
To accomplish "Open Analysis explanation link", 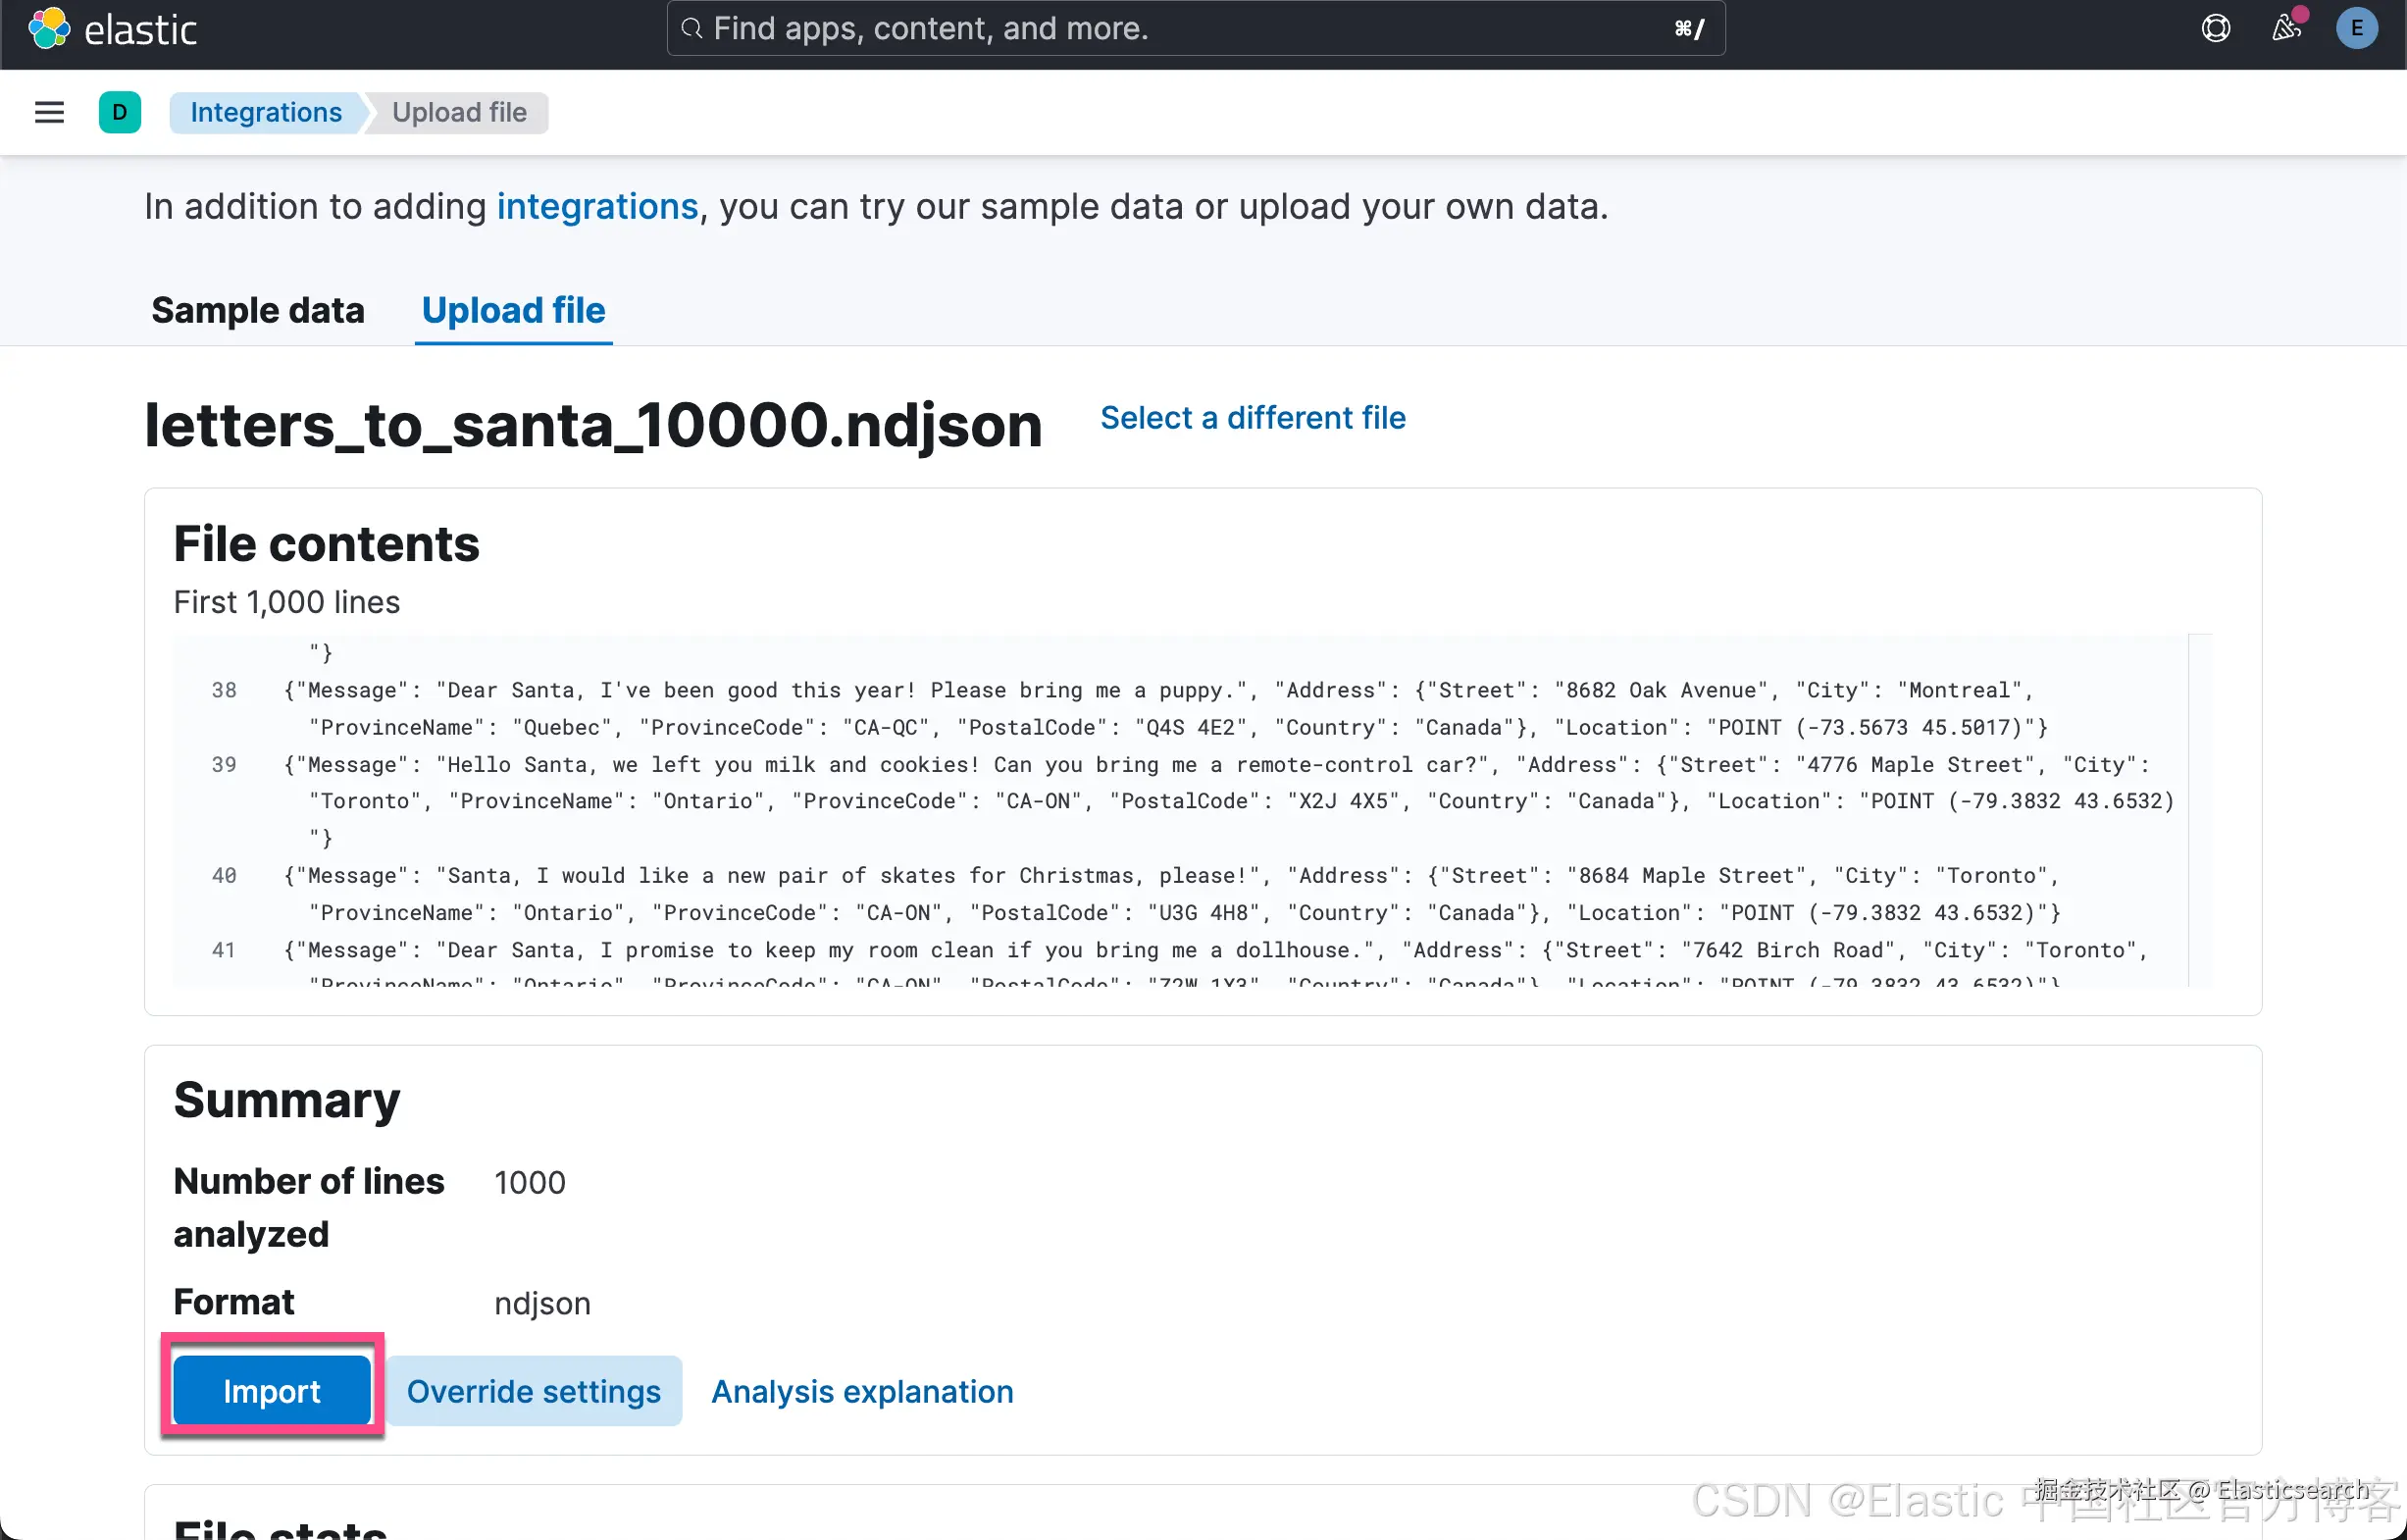I will click(x=862, y=1391).
